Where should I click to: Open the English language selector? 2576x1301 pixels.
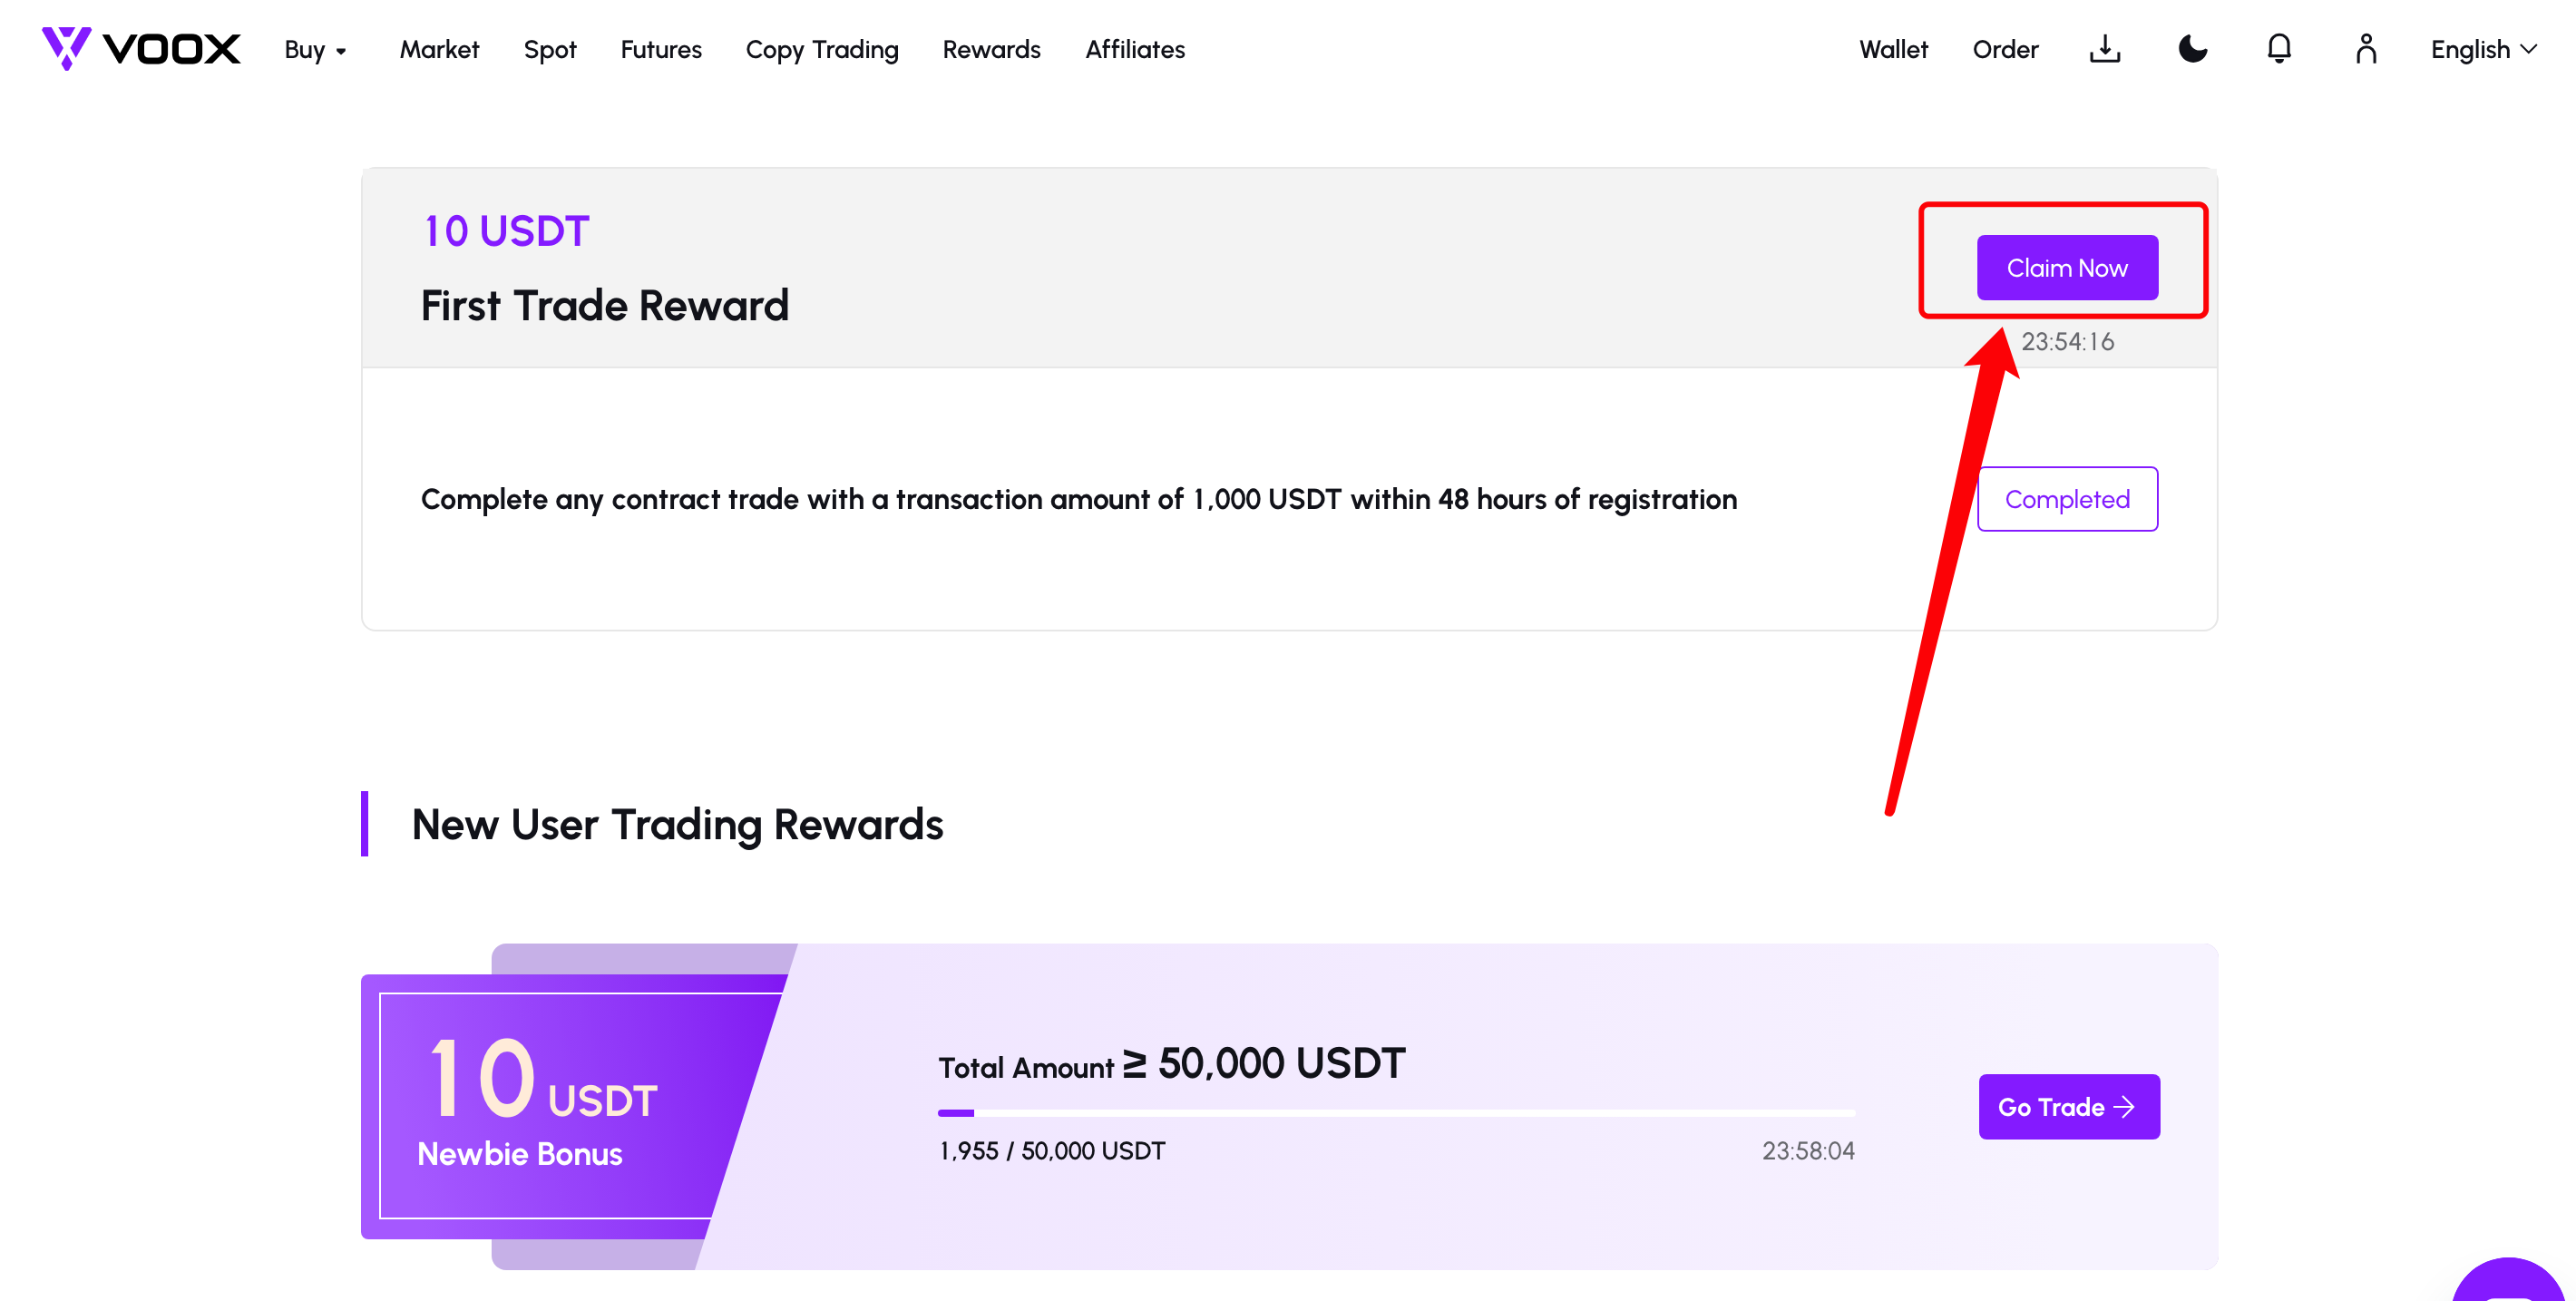click(x=2484, y=49)
